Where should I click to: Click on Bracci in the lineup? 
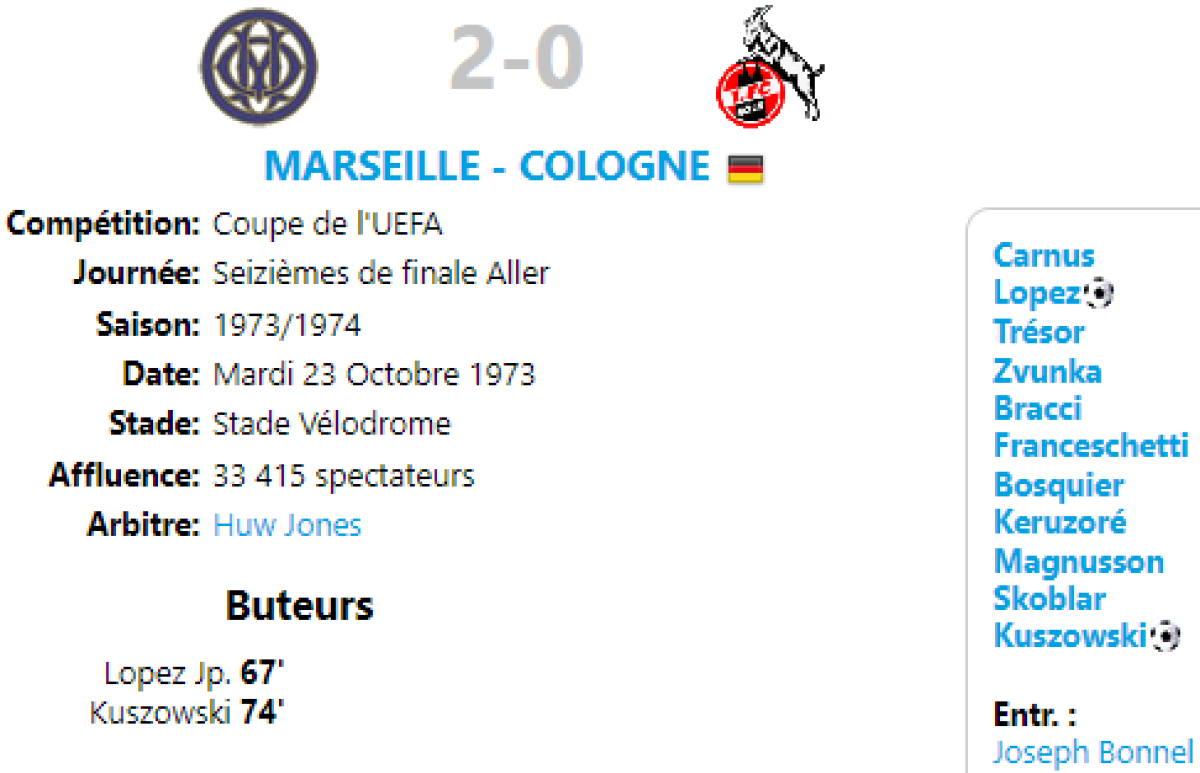click(1037, 409)
